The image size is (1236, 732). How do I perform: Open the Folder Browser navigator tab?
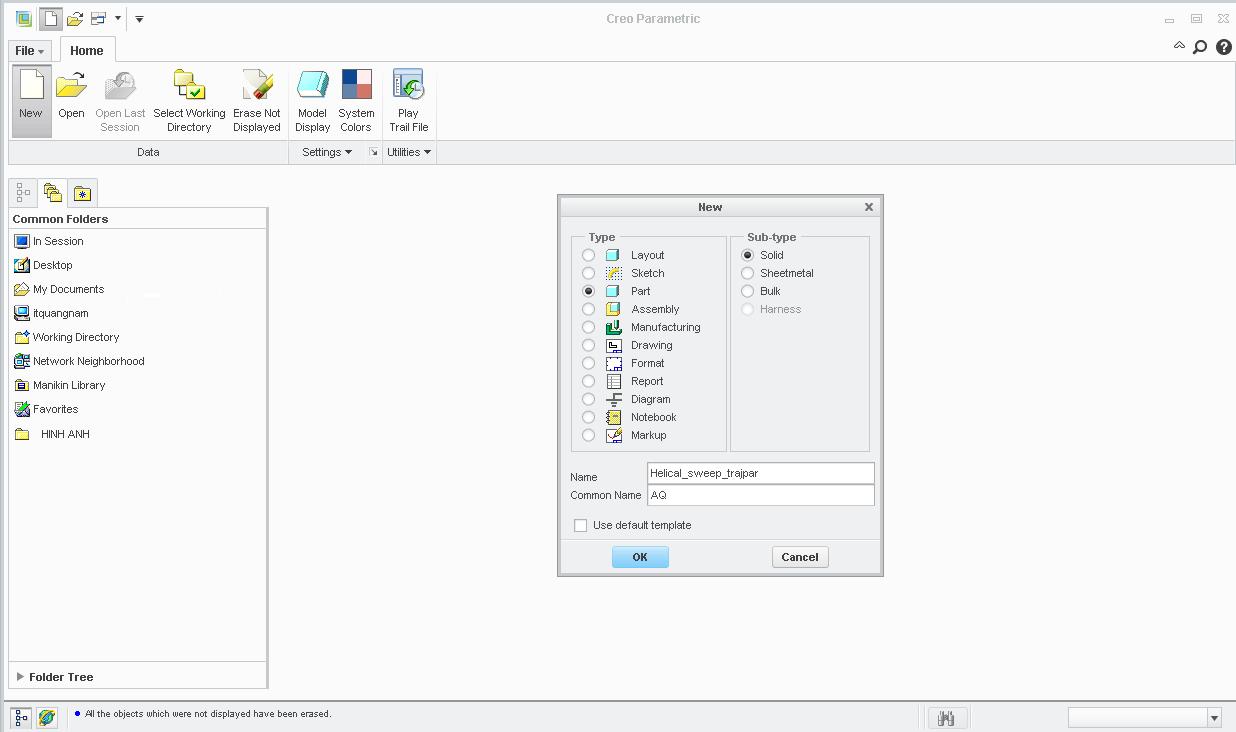(x=52, y=193)
